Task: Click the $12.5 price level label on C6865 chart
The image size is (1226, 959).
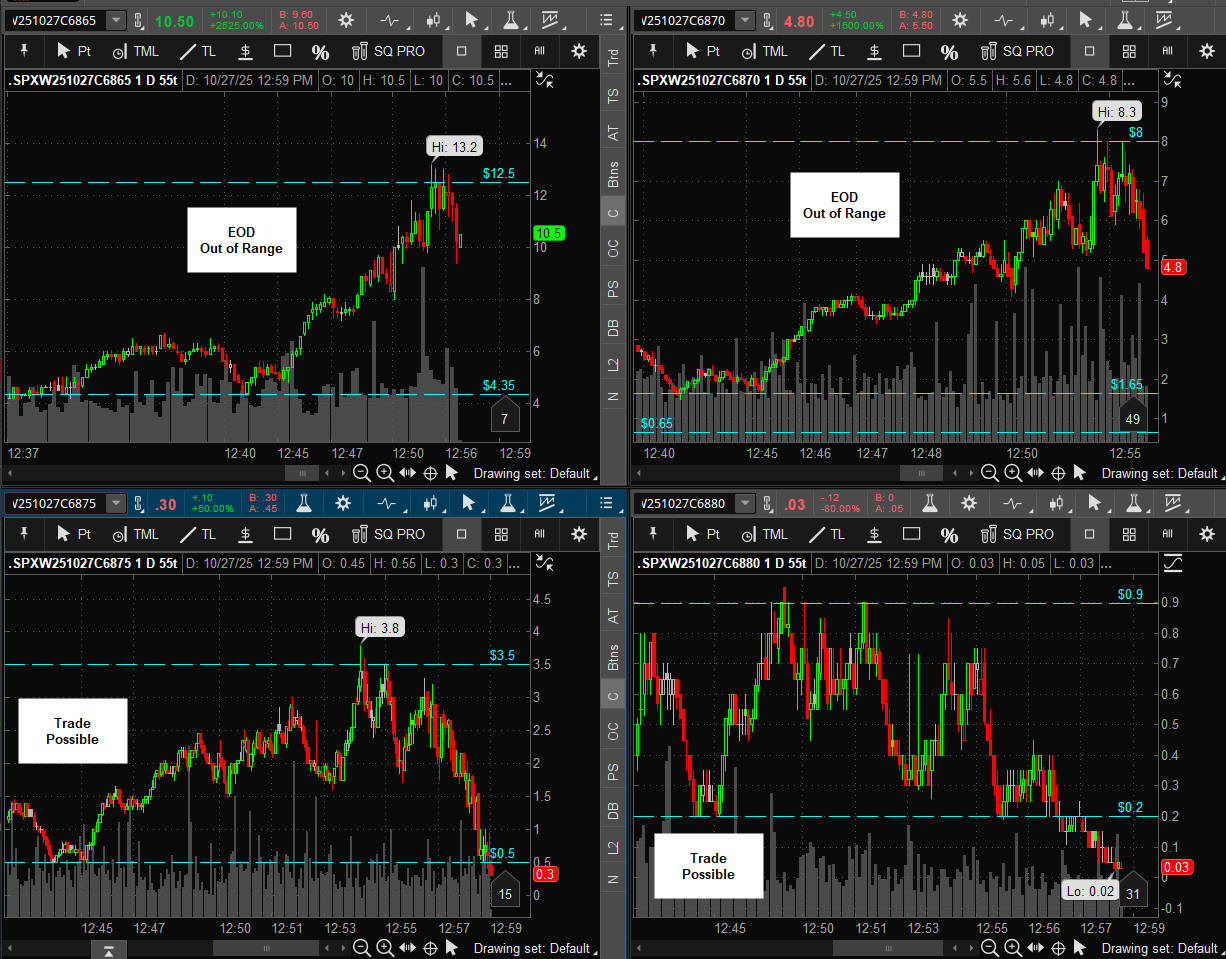Action: click(498, 173)
